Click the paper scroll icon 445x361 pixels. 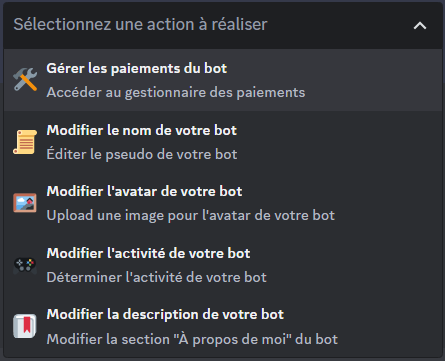[x=25, y=142]
